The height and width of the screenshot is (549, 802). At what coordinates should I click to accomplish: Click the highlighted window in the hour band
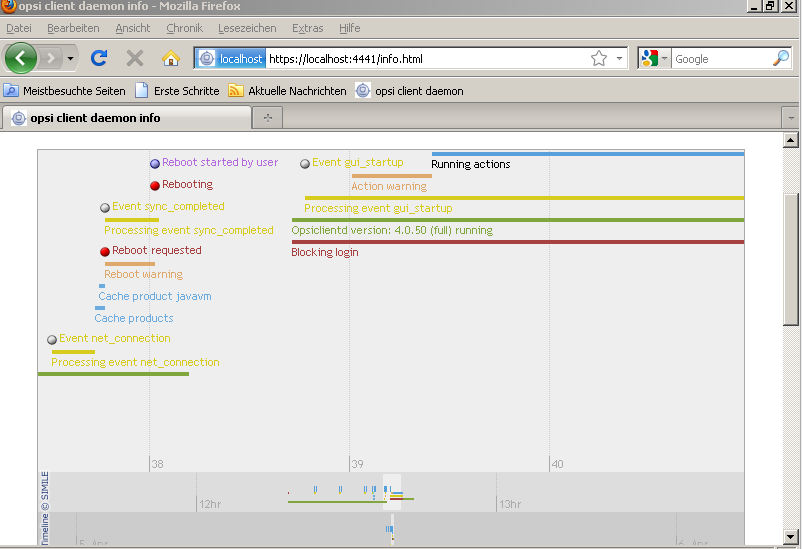392,492
